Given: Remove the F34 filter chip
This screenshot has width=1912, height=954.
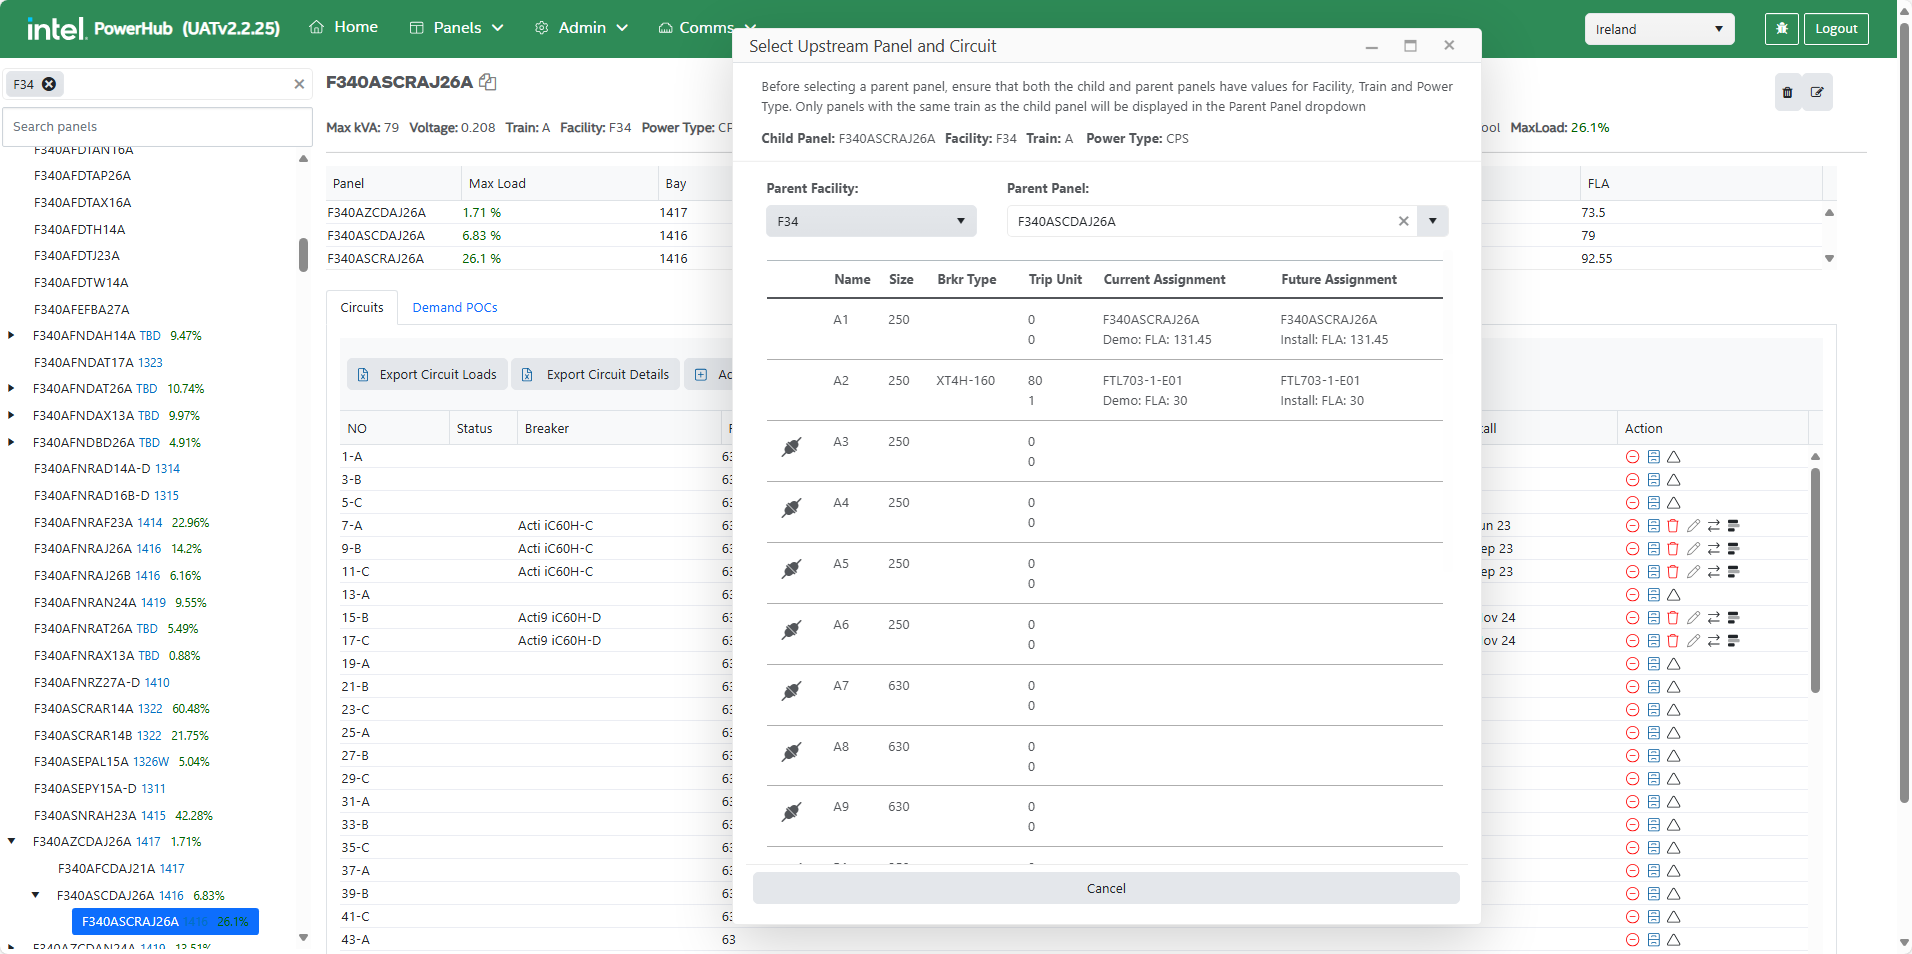Looking at the screenshot, I should tap(49, 85).
